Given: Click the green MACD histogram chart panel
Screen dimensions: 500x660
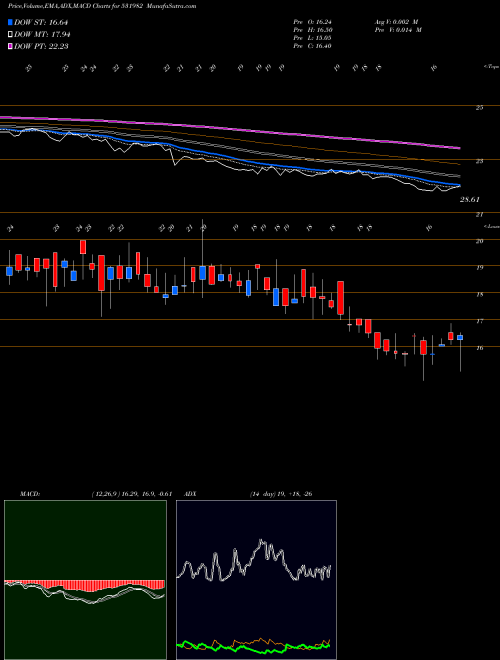Looking at the screenshot, I should tap(85, 580).
